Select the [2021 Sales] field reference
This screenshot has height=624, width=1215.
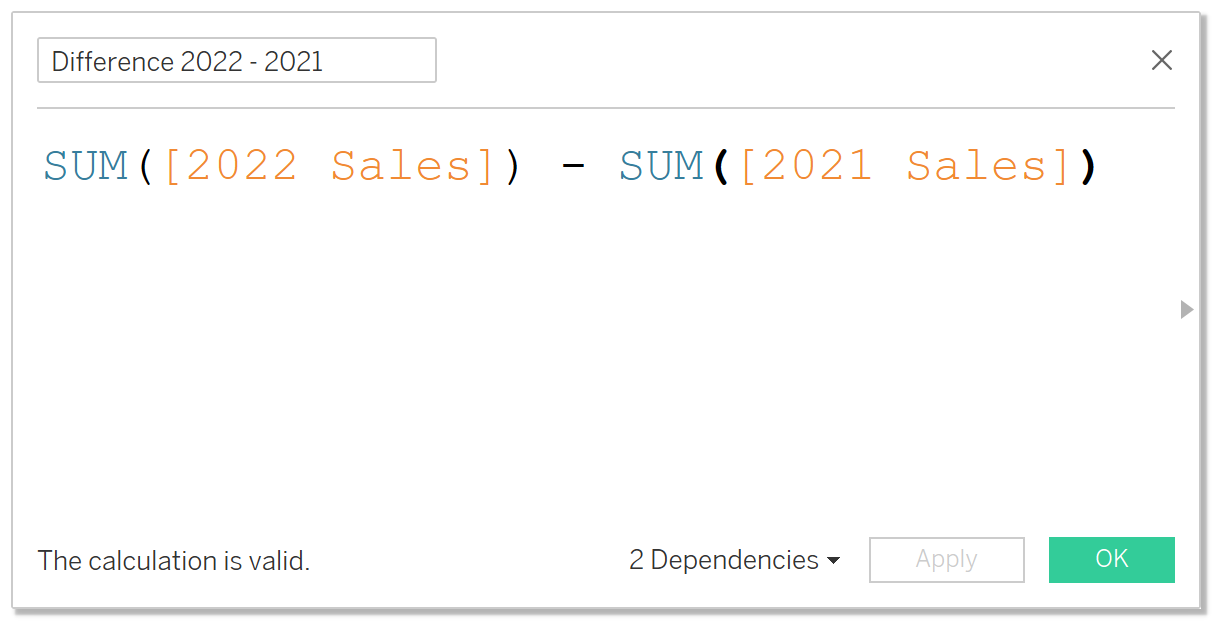(x=905, y=166)
